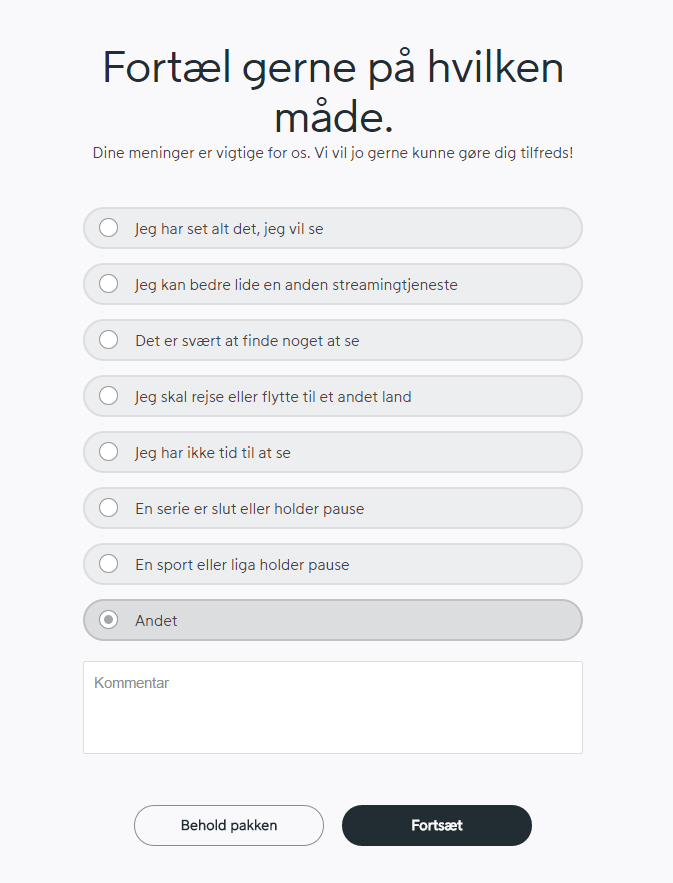The height and width of the screenshot is (883, 673).
Task: Click label 'Jeg skal rejse eller flytte til et andet land'
Action: point(273,397)
